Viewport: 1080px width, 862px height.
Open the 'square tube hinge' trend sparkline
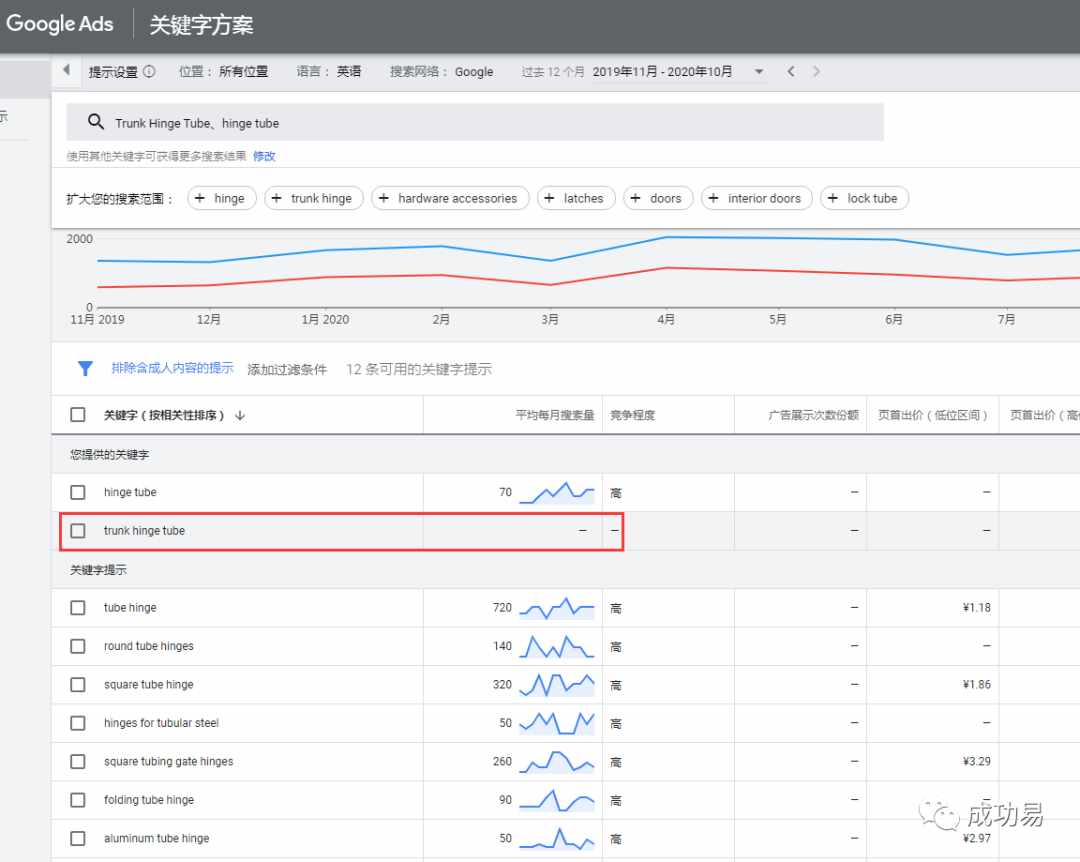557,685
